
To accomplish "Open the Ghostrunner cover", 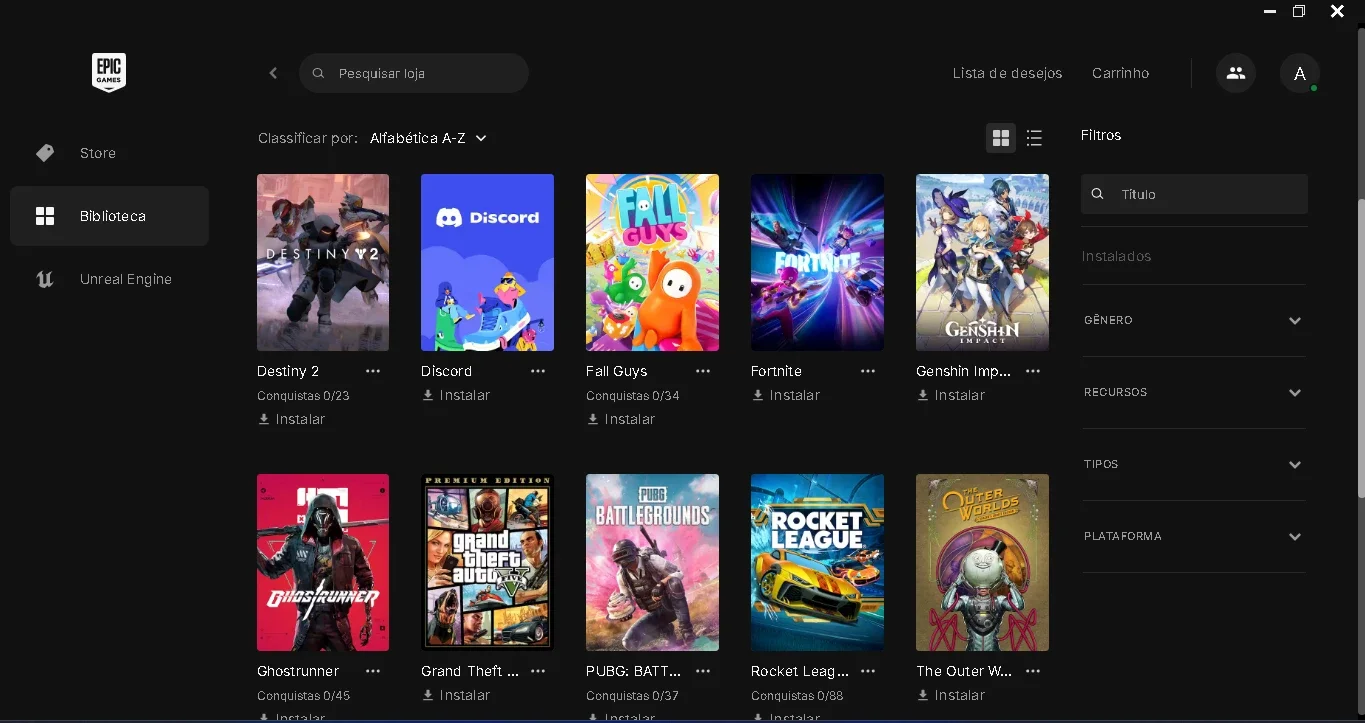I will click(x=323, y=562).
